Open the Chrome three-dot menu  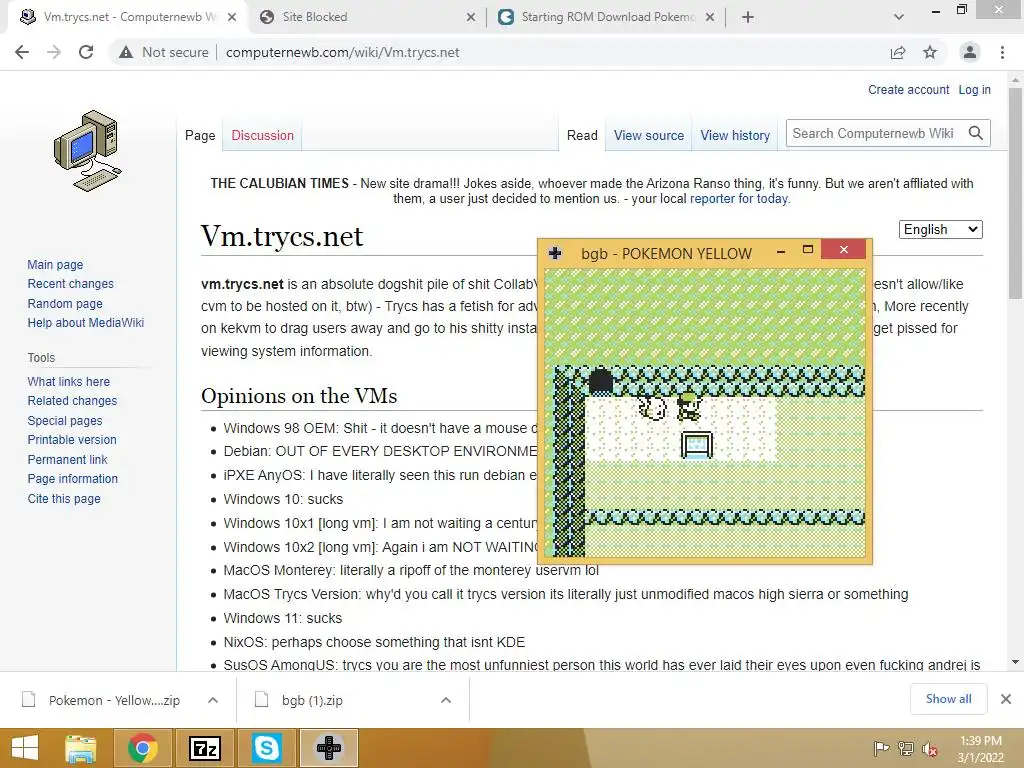(1002, 52)
